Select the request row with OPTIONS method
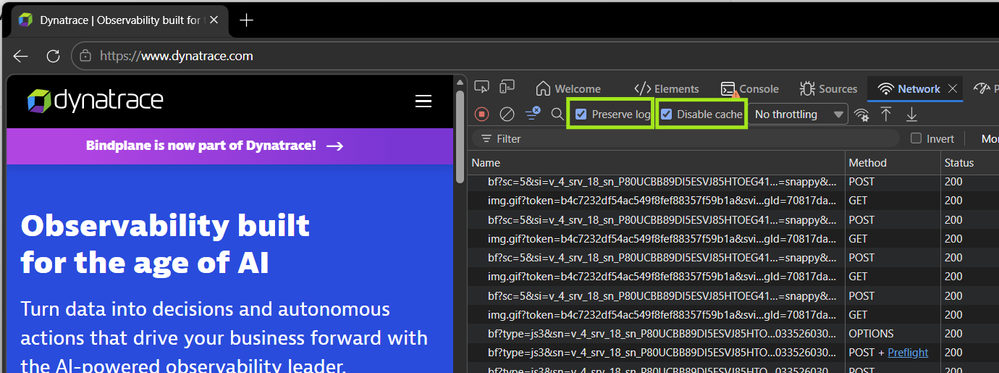The width and height of the screenshot is (999, 373). [x=733, y=333]
